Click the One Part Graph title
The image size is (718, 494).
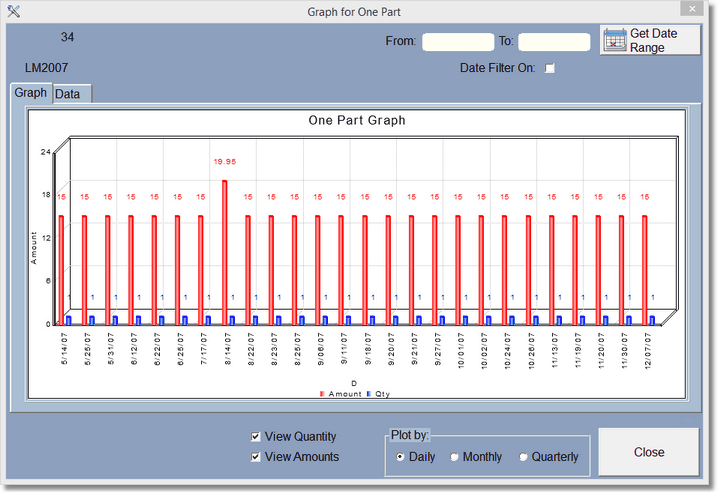click(357, 120)
